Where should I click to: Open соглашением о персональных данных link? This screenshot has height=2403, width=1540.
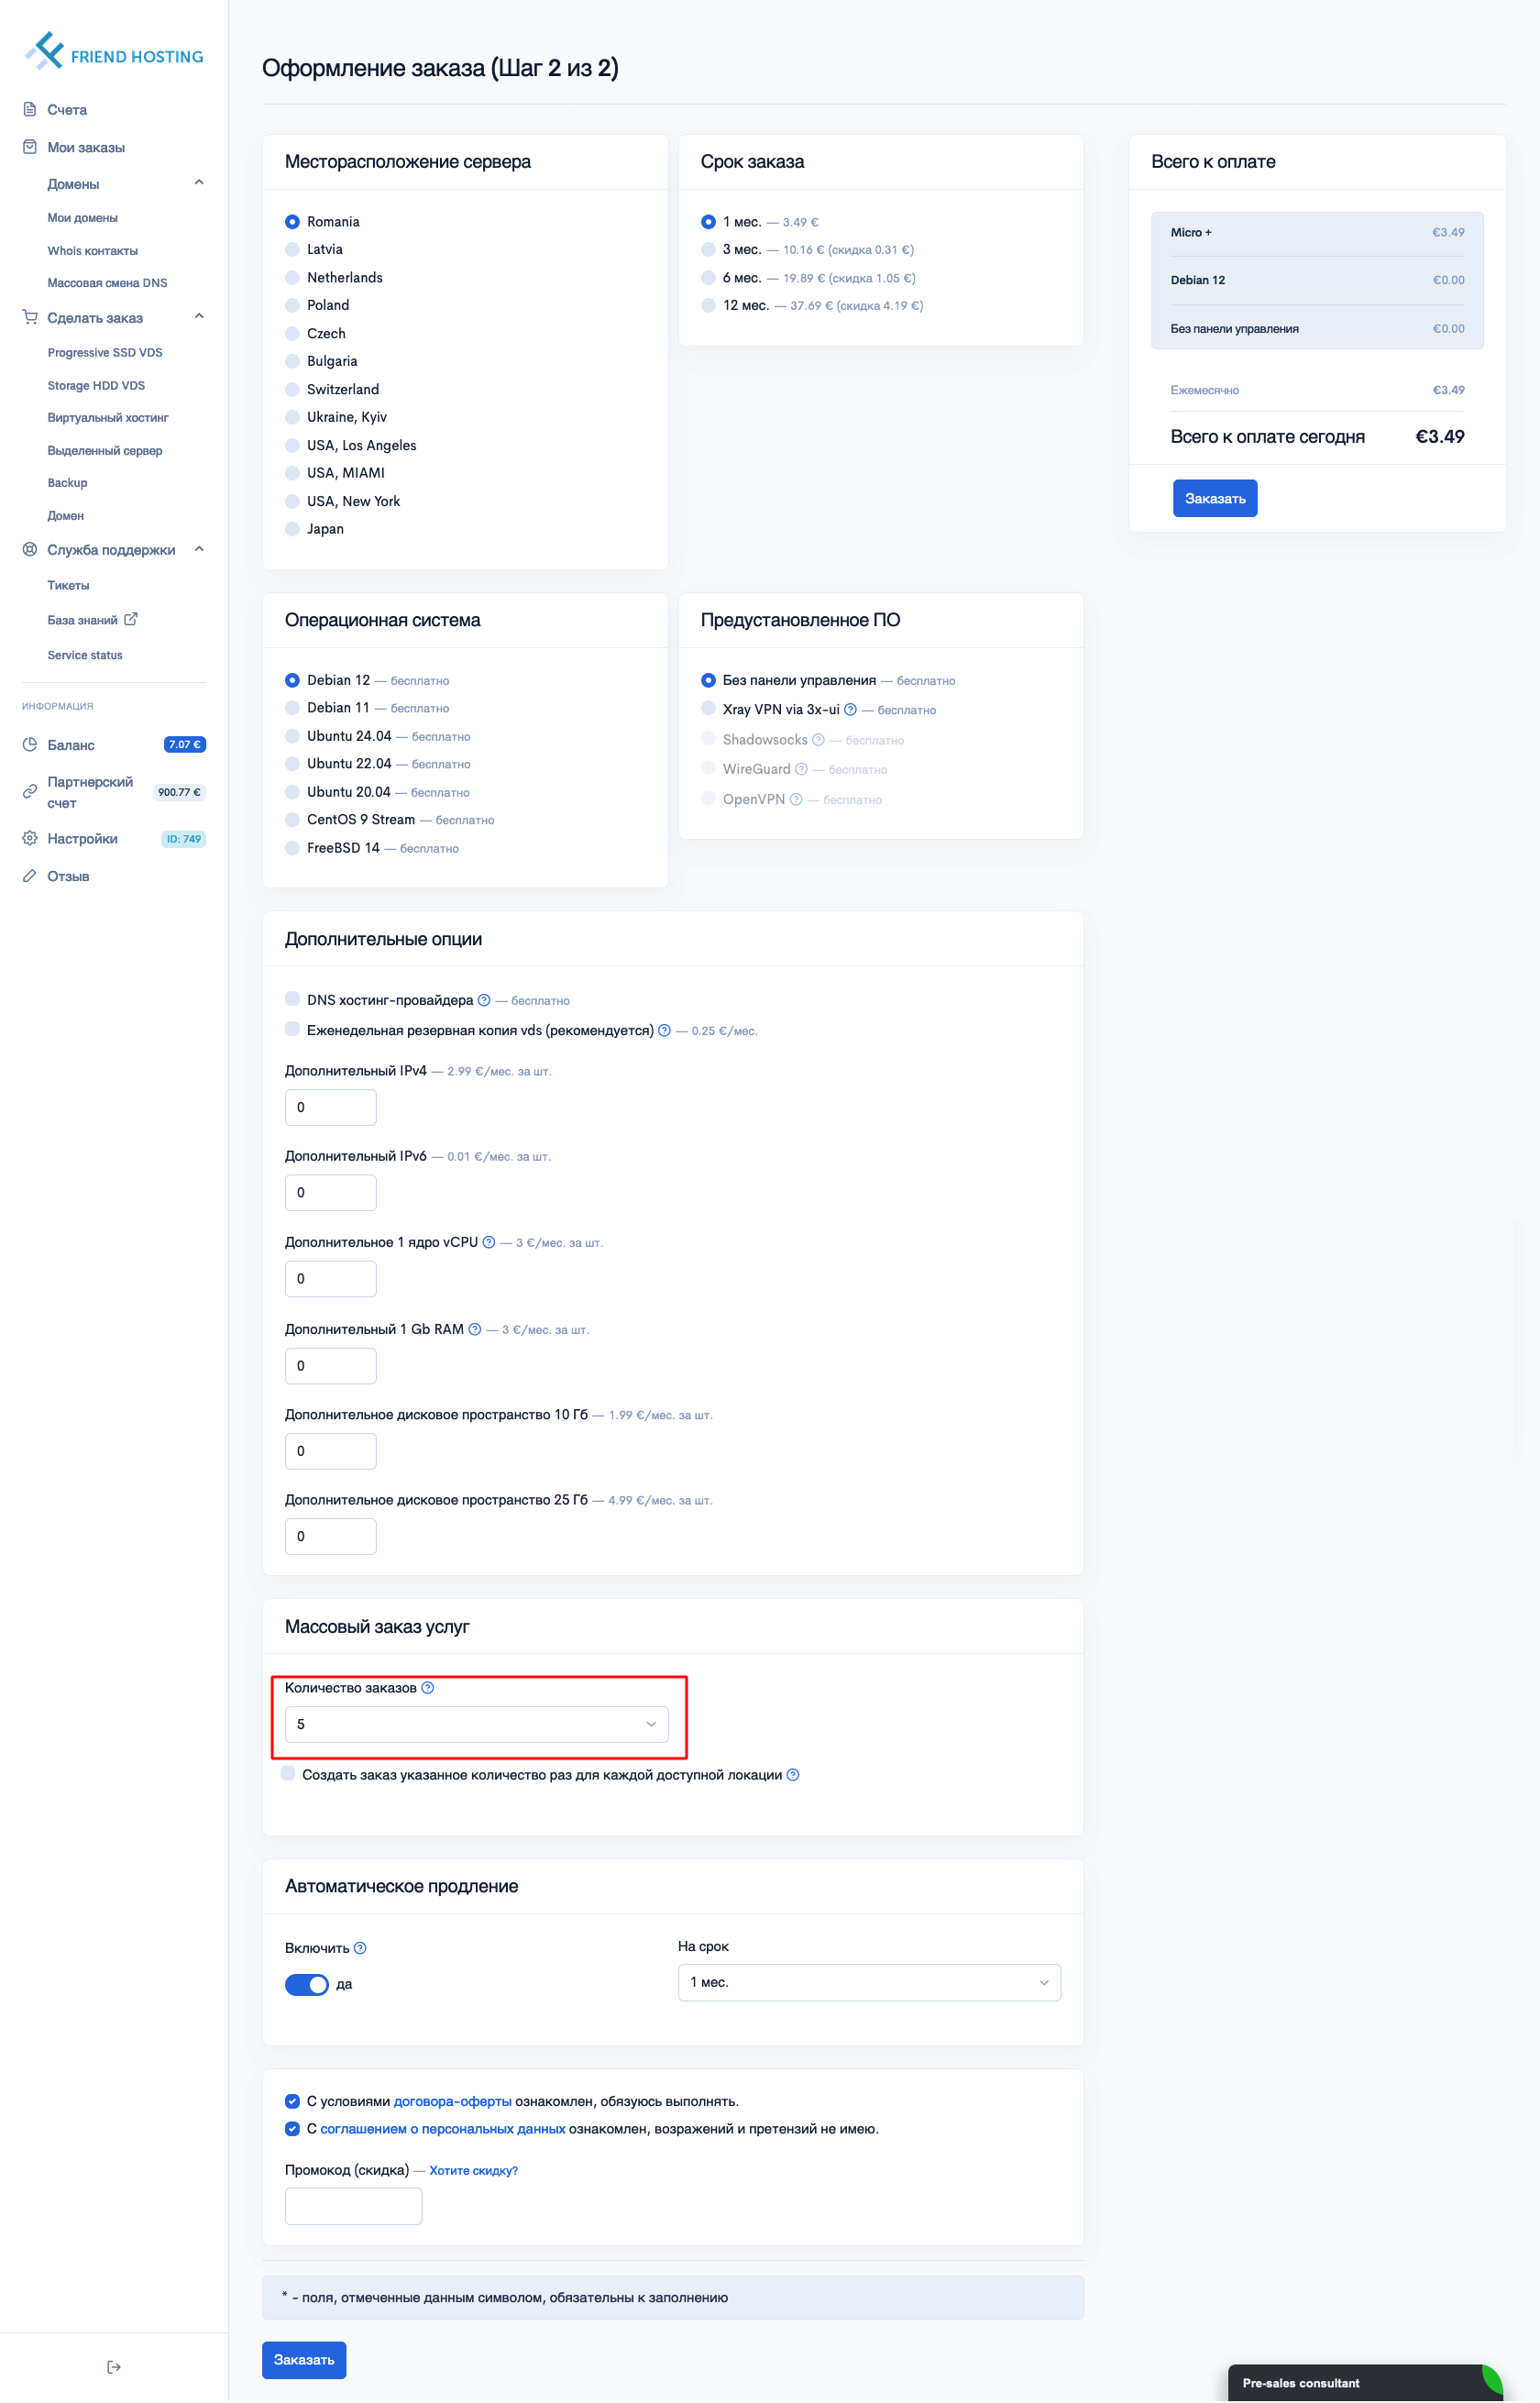point(443,2128)
